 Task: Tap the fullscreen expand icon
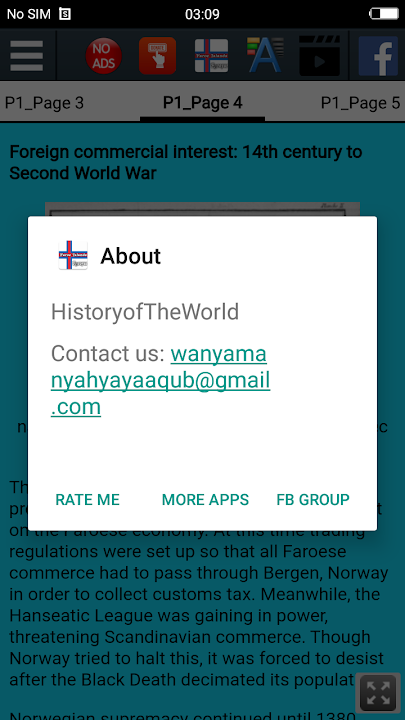click(x=378, y=692)
